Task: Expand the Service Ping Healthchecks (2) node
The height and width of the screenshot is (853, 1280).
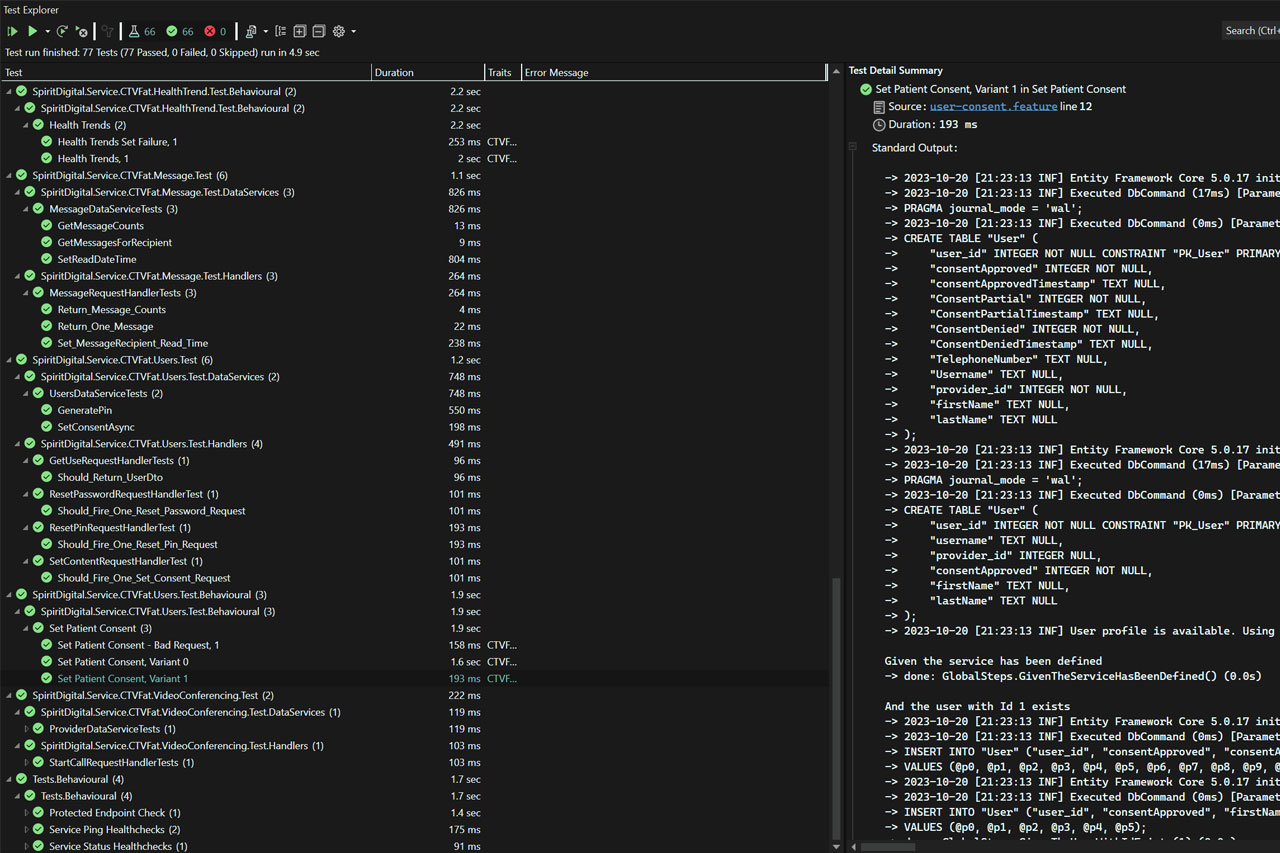Action: coord(28,829)
